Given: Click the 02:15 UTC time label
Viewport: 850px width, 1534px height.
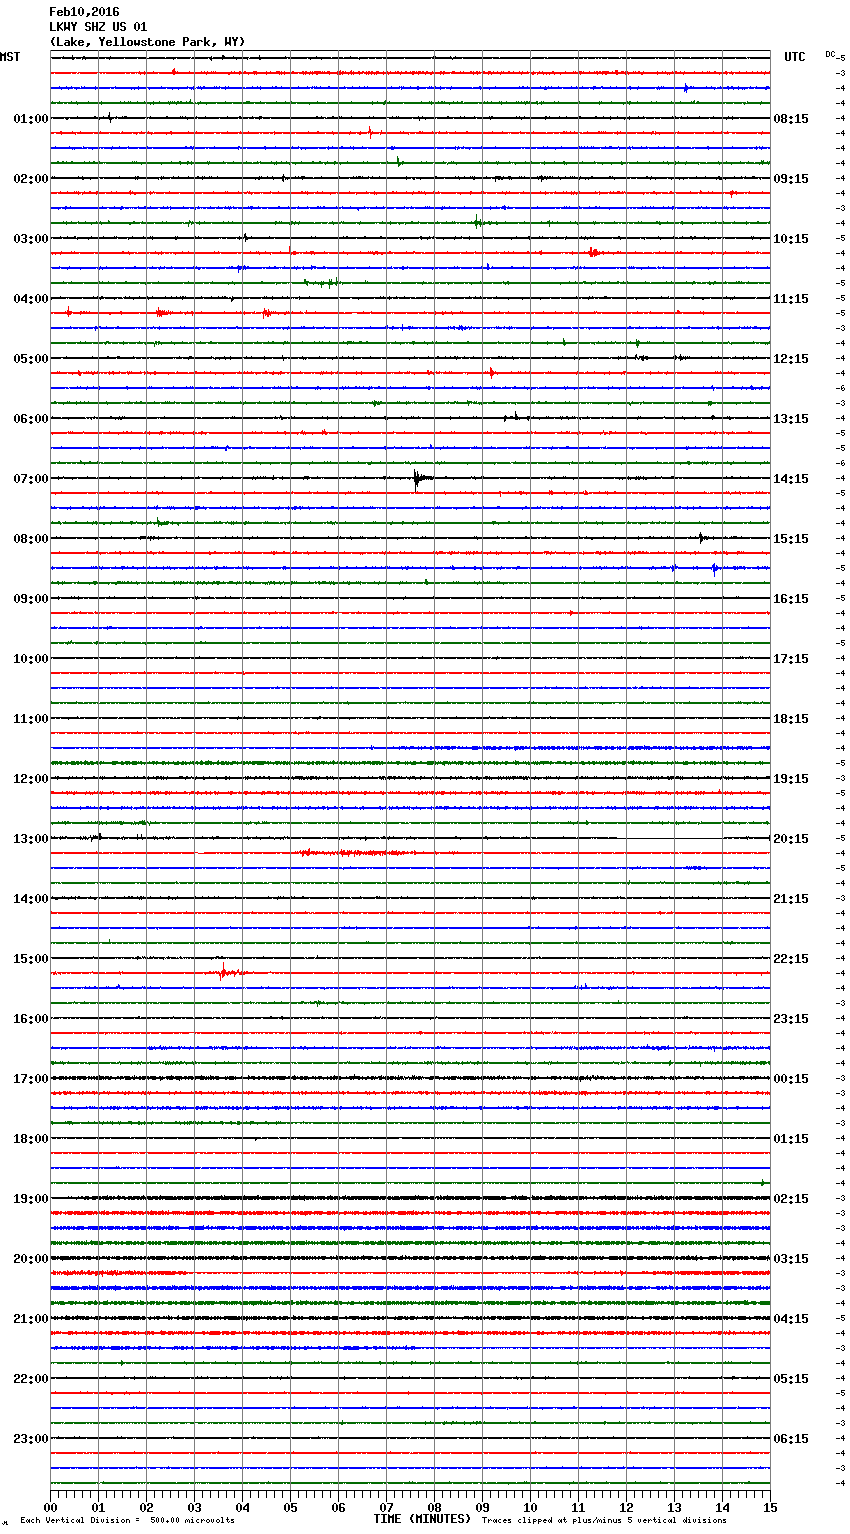Looking at the screenshot, I should [x=791, y=1199].
